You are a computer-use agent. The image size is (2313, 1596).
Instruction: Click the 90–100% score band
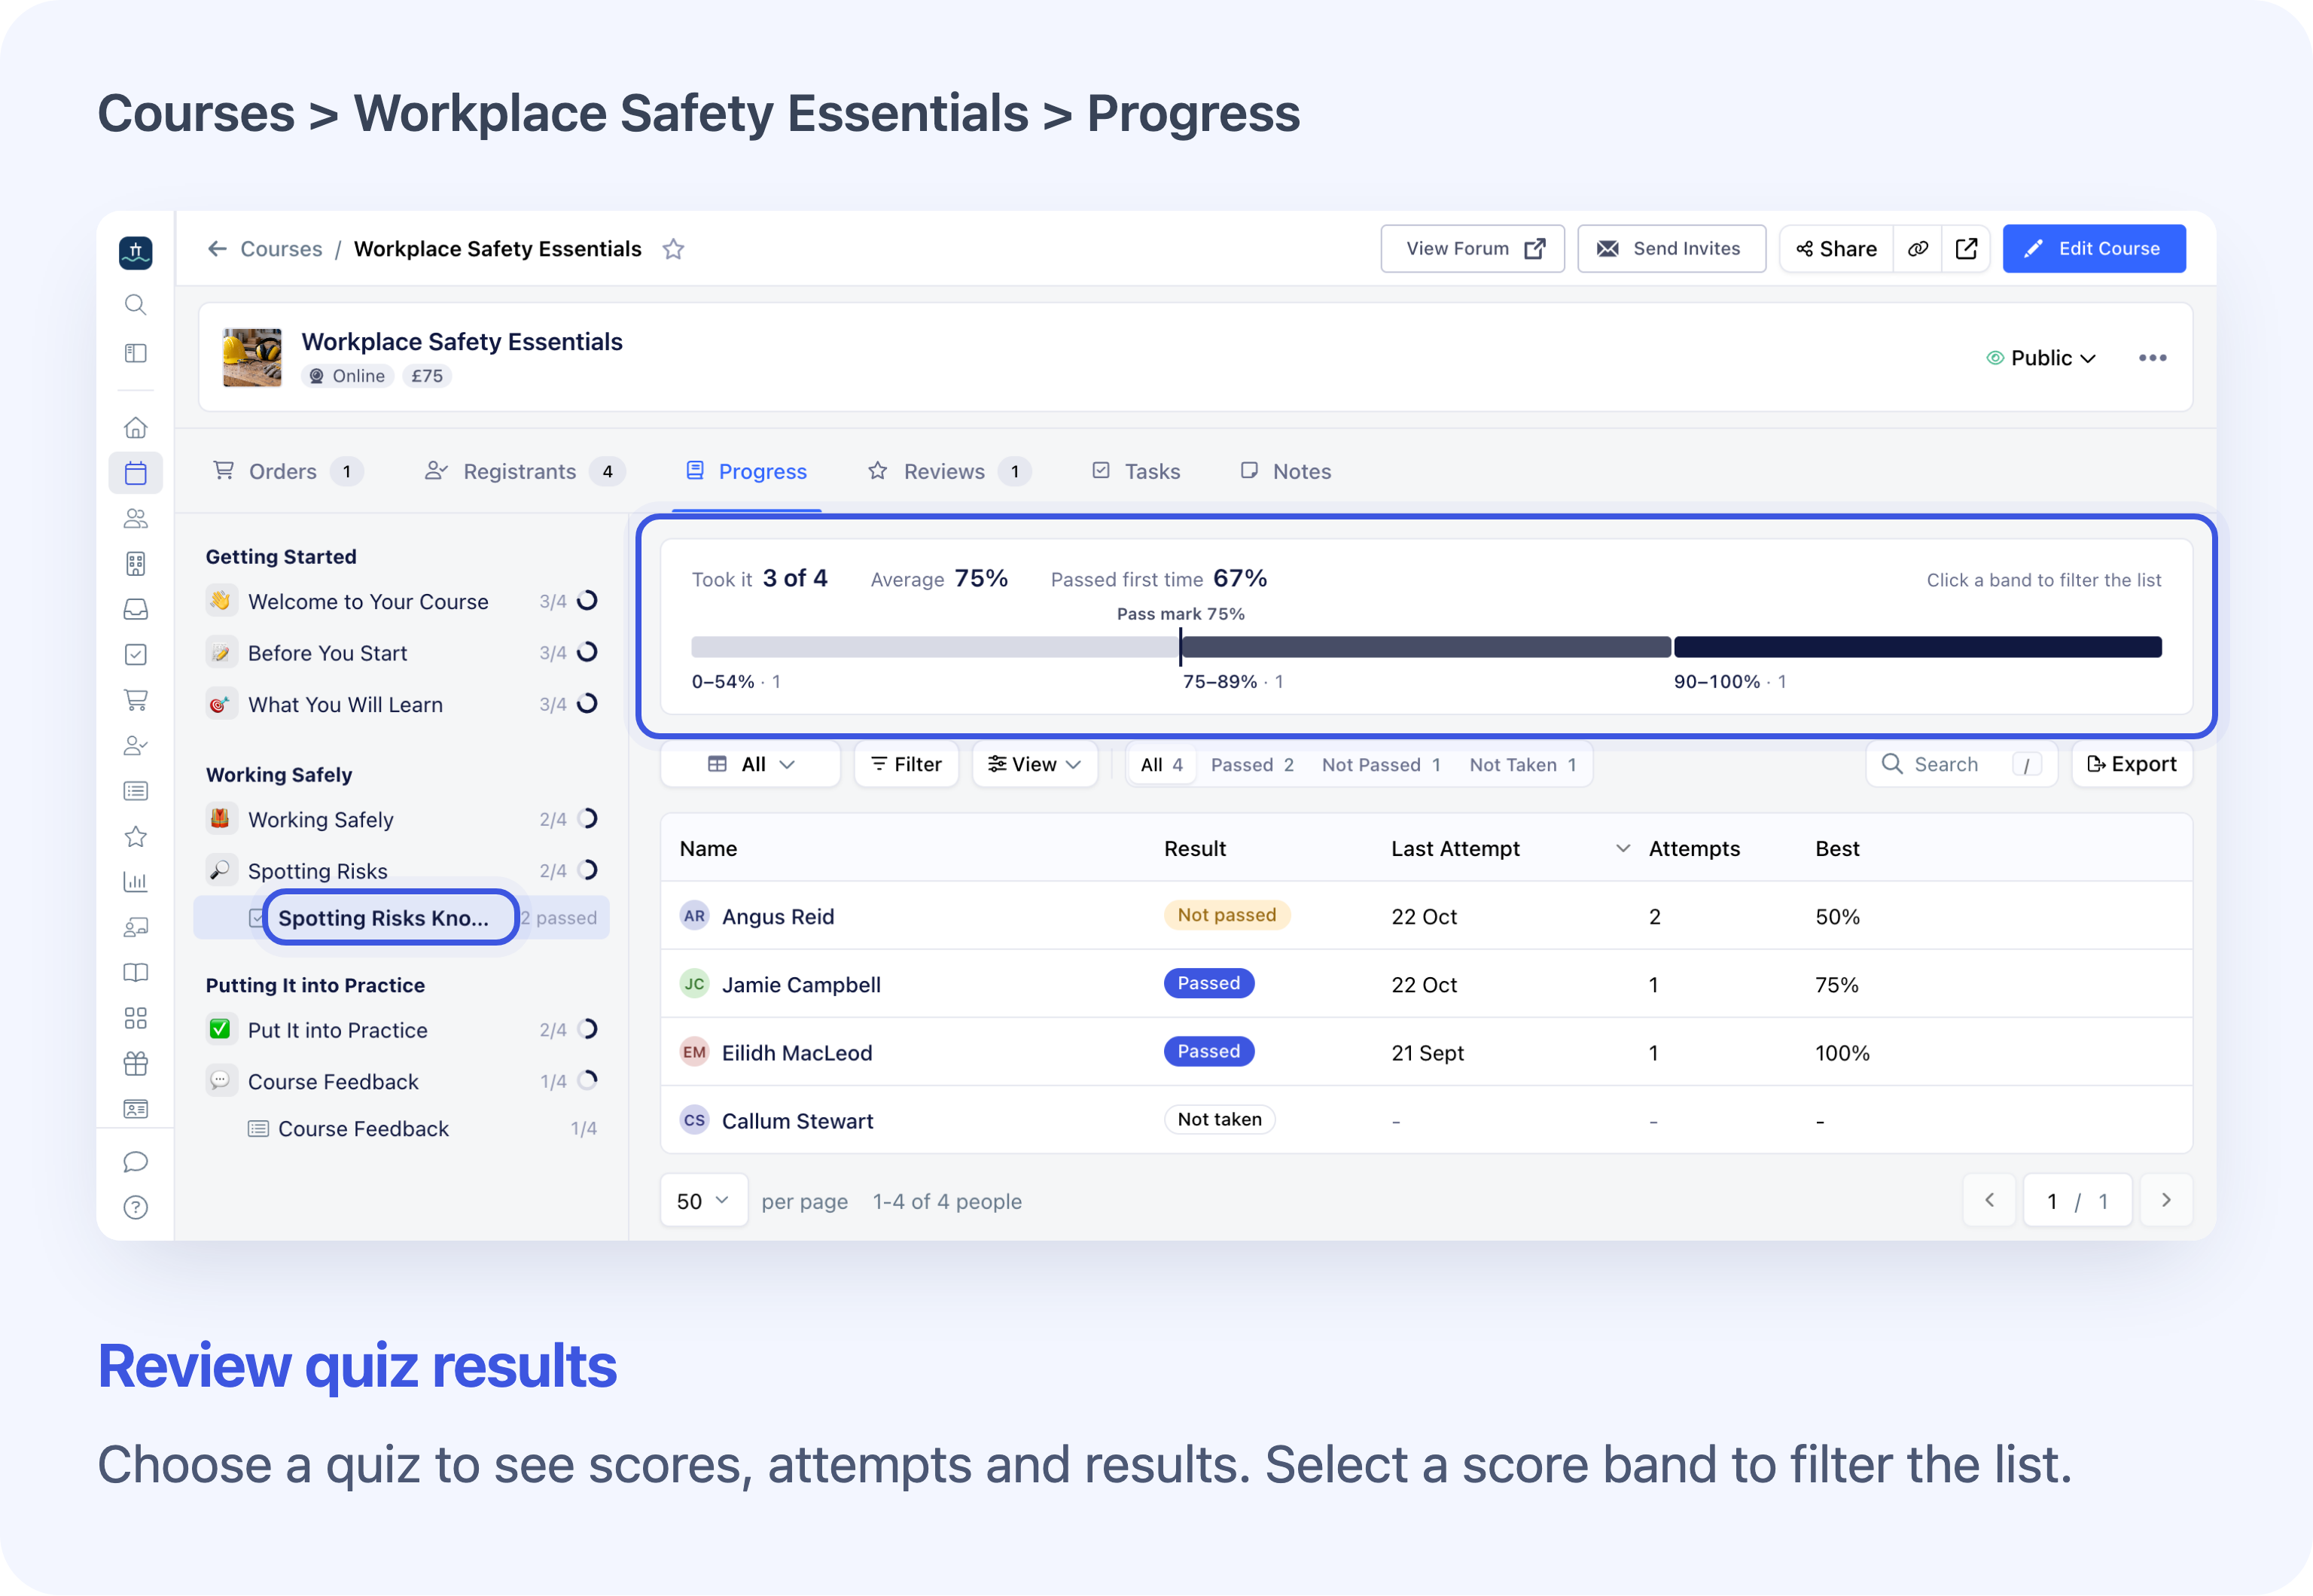[x=1917, y=647]
